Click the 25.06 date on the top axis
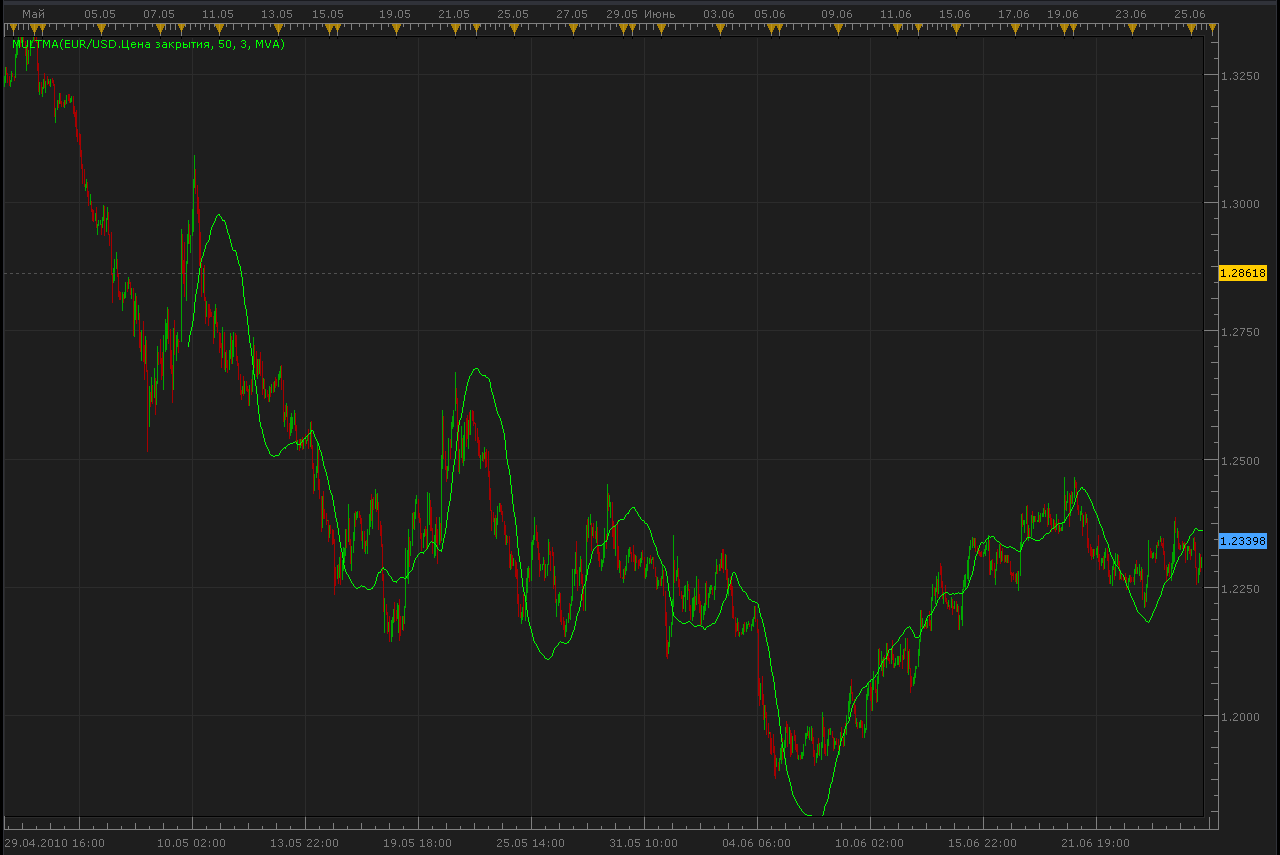 [x=1190, y=14]
